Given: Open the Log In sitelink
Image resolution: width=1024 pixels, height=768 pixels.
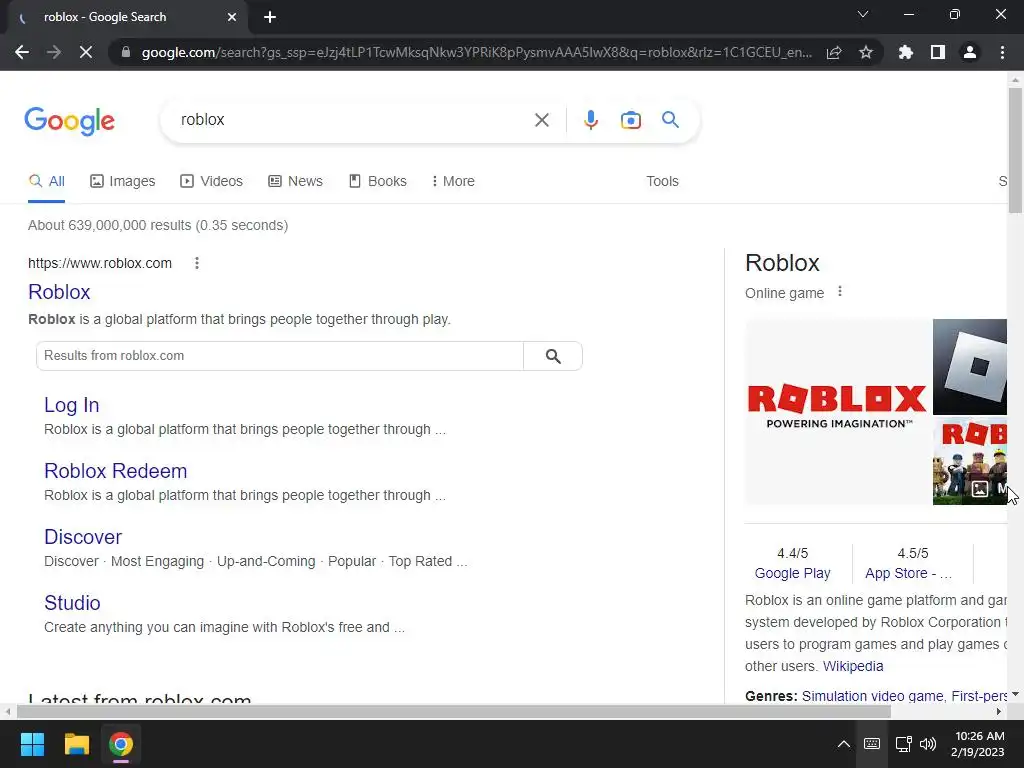Looking at the screenshot, I should [71, 405].
